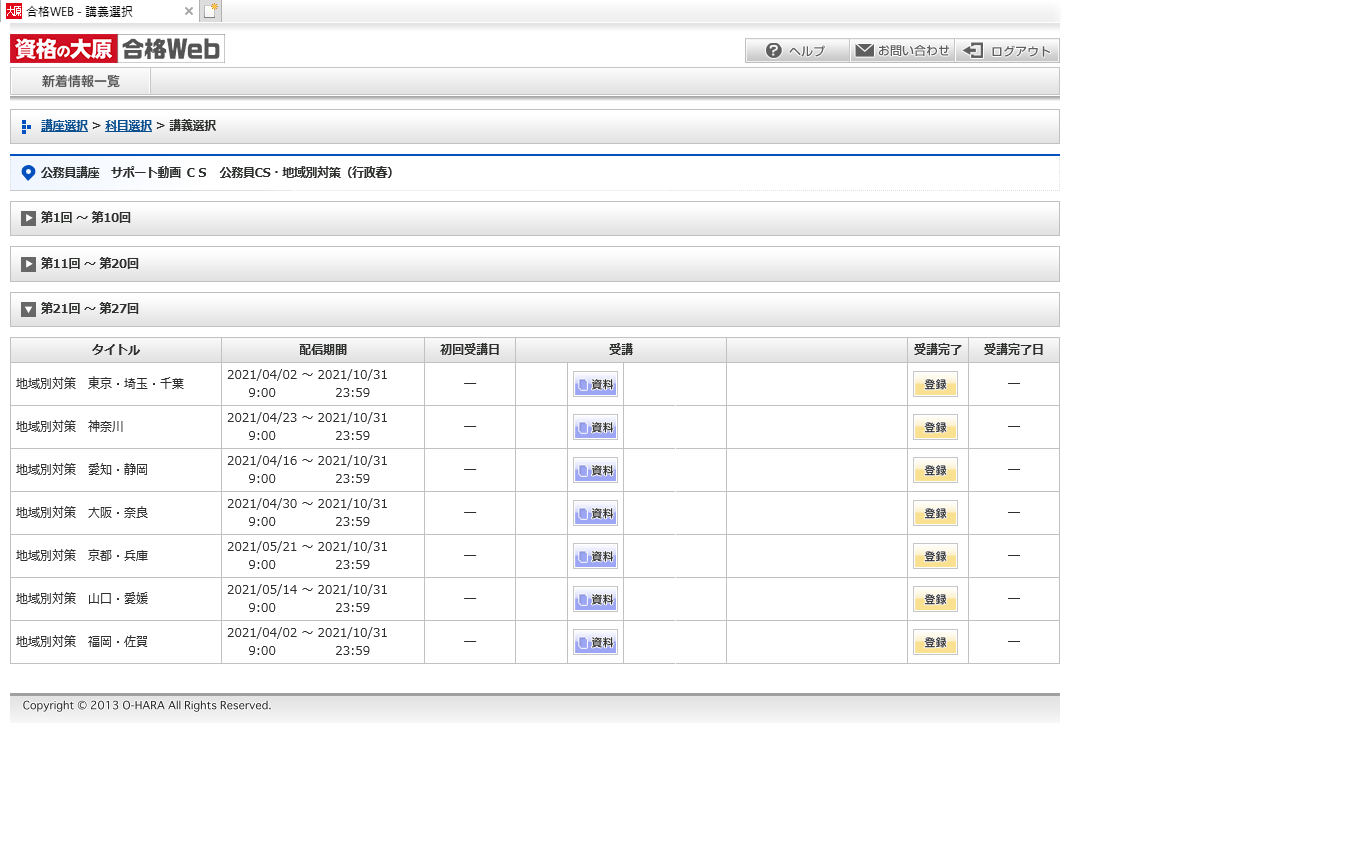Click the 資格の大原 合格Web logo
The height and width of the screenshot is (844, 1366).
point(117,49)
